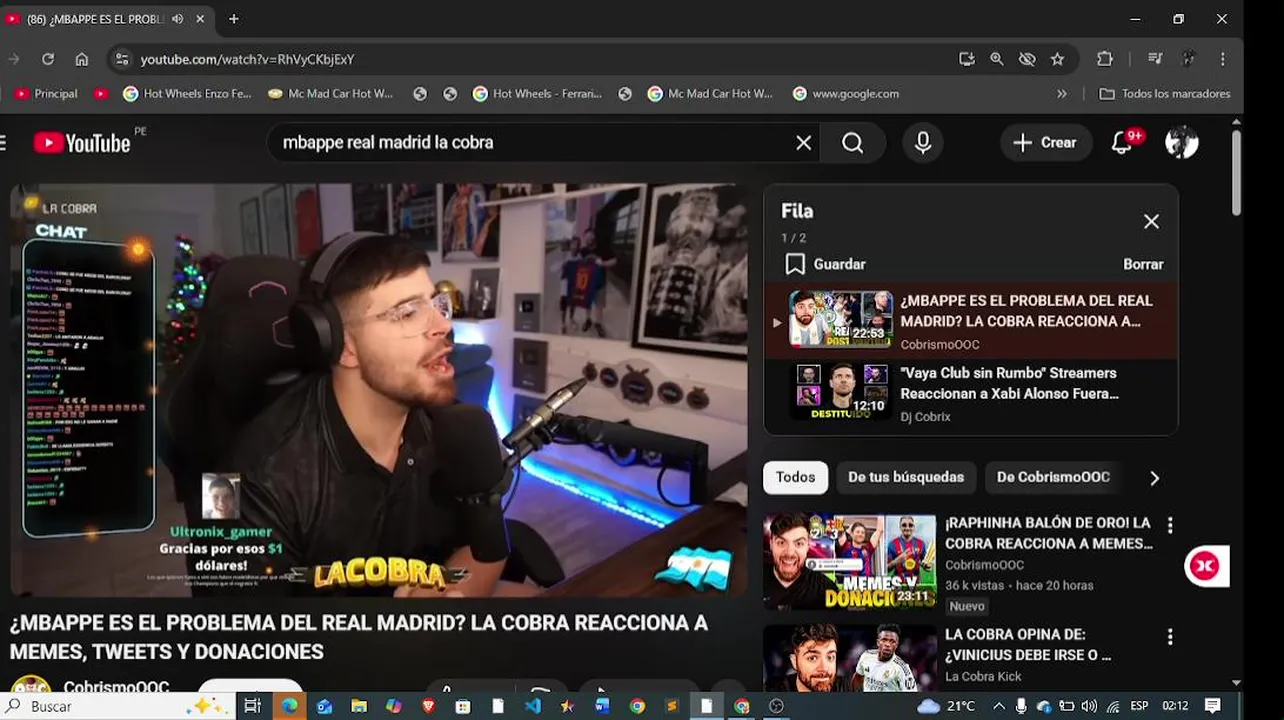
Task: Clear the queue with Borrar
Action: coord(1143,264)
